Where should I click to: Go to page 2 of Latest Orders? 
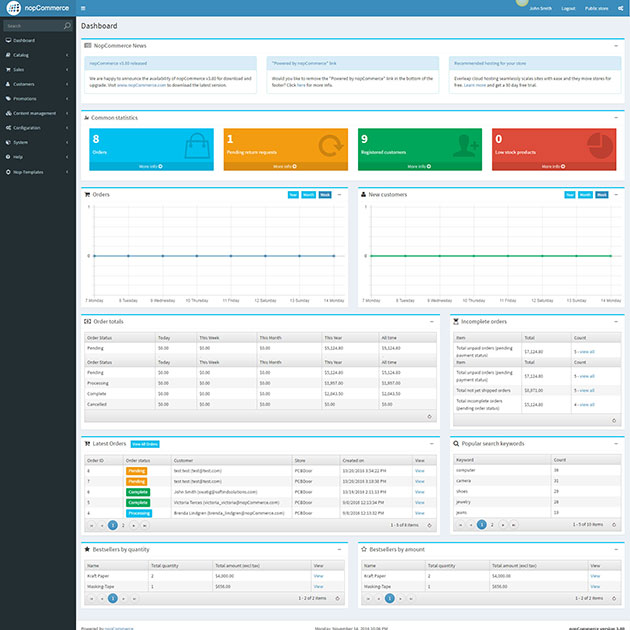pyautogui.click(x=123, y=525)
